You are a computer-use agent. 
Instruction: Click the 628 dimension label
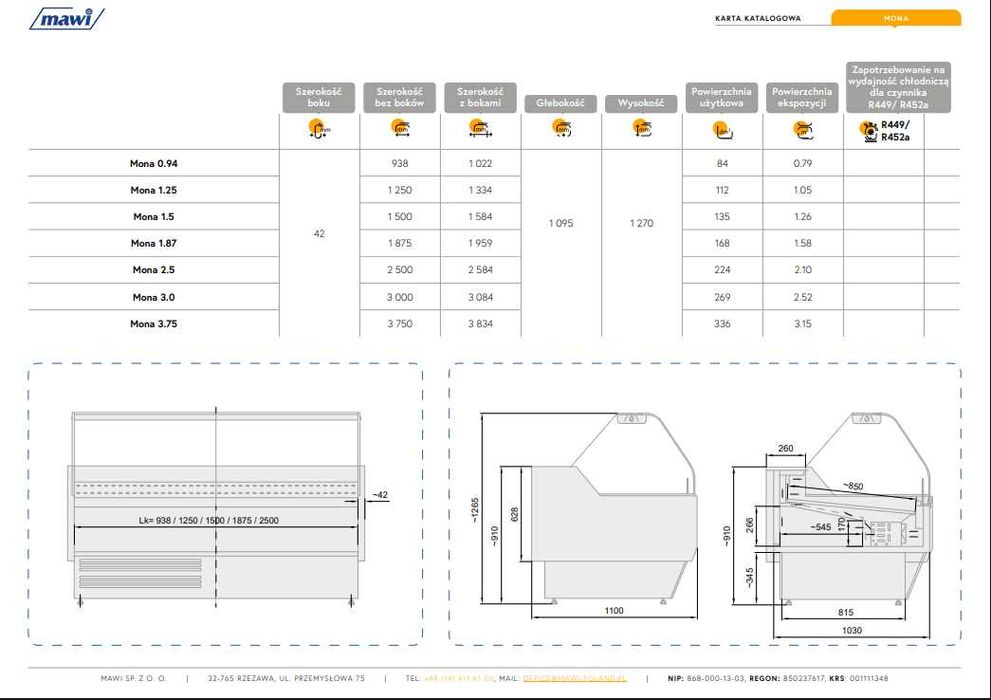[x=514, y=514]
